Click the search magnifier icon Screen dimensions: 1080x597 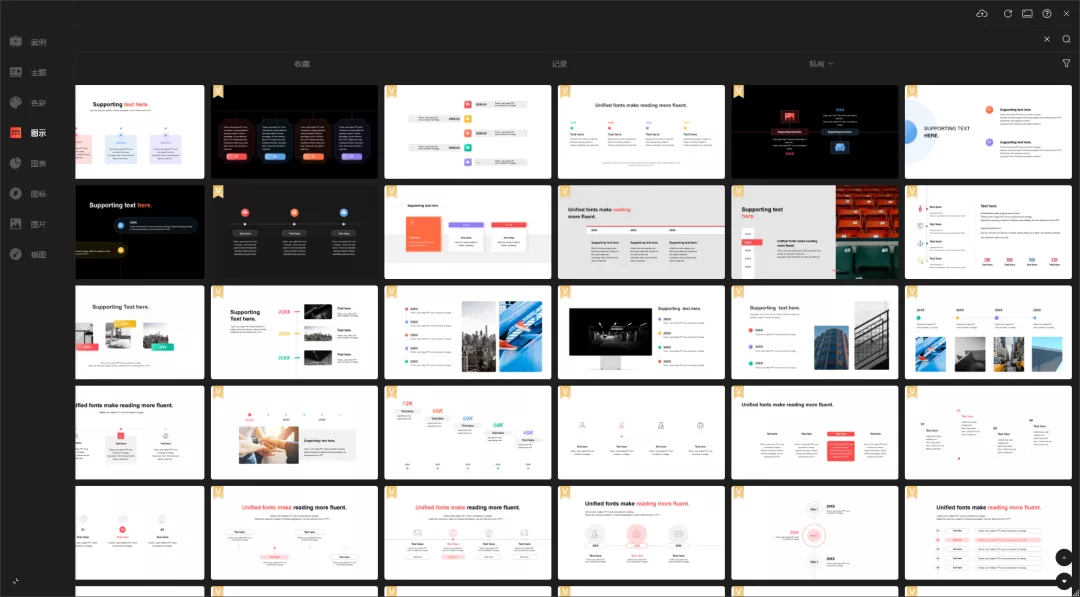[x=1066, y=39]
